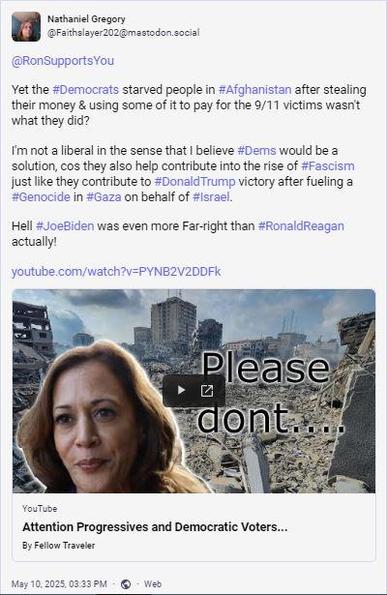
Task: Open the #JoeBiden hashtag
Action: click(65, 226)
